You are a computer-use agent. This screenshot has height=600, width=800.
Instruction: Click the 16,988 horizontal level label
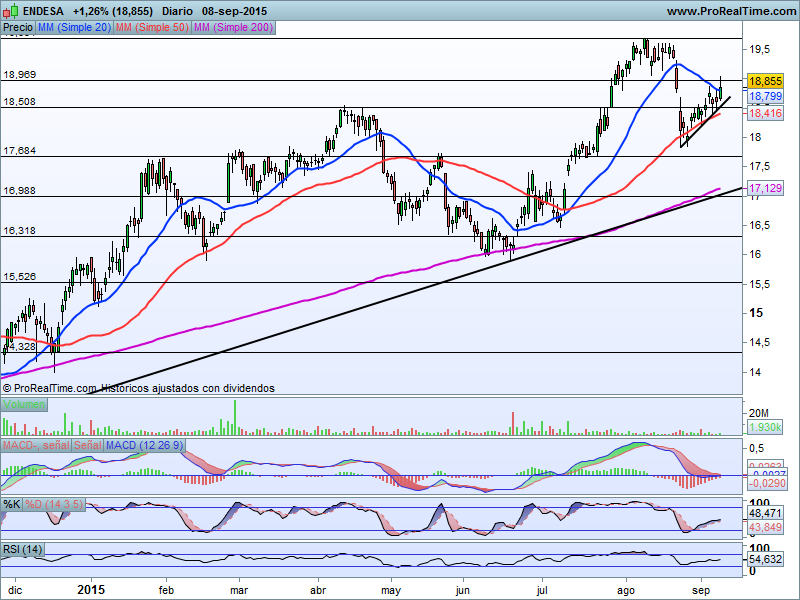point(20,191)
